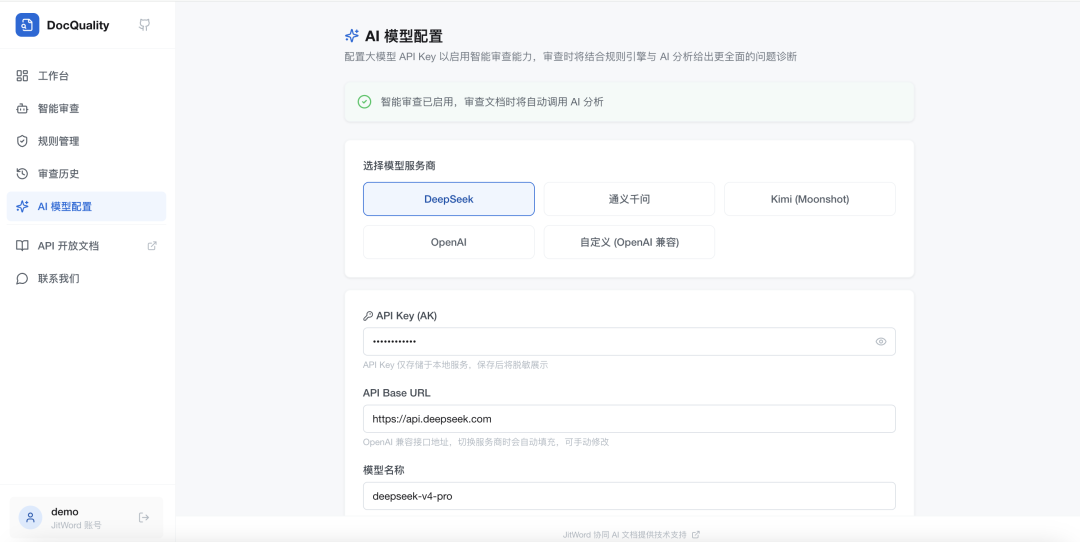Viewport: 1080px width, 542px height.
Task: Click the sparkle icon in page heading
Action: [x=352, y=36]
